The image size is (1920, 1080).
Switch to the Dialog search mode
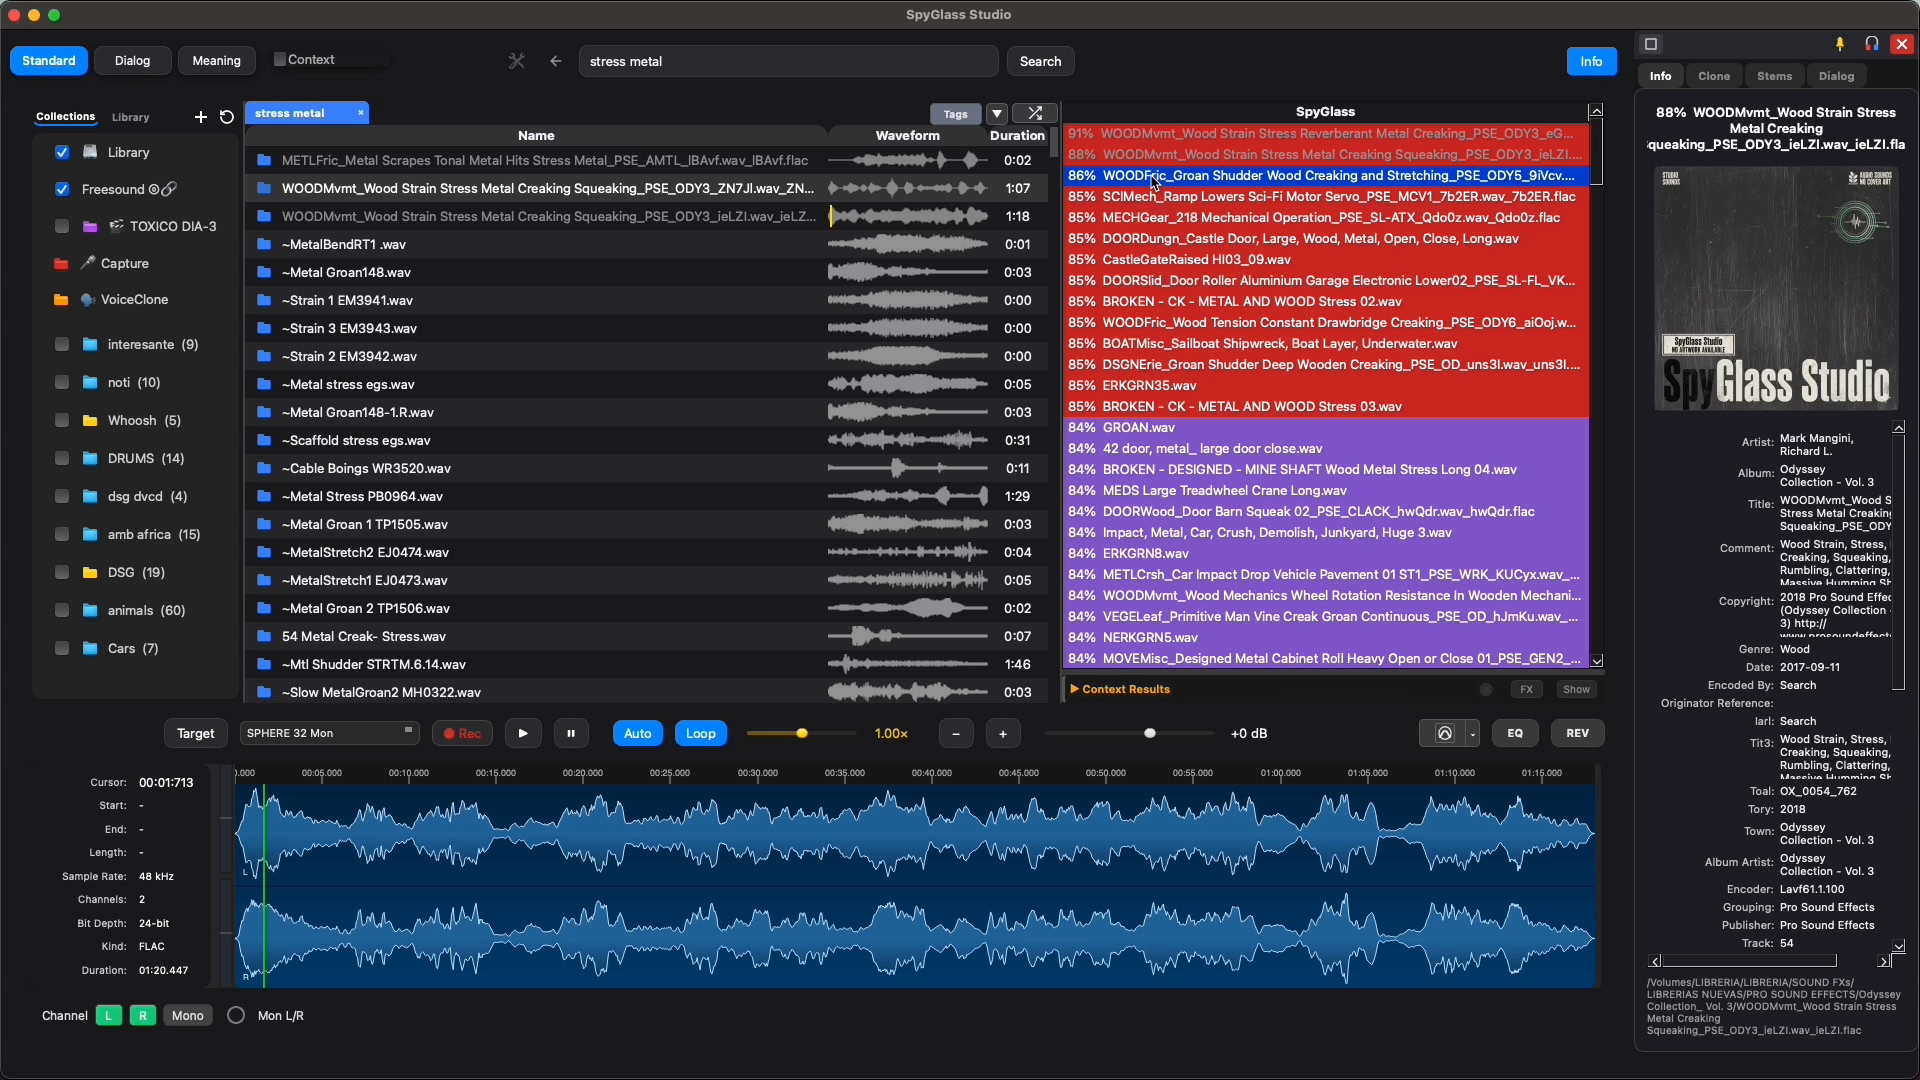132,61
